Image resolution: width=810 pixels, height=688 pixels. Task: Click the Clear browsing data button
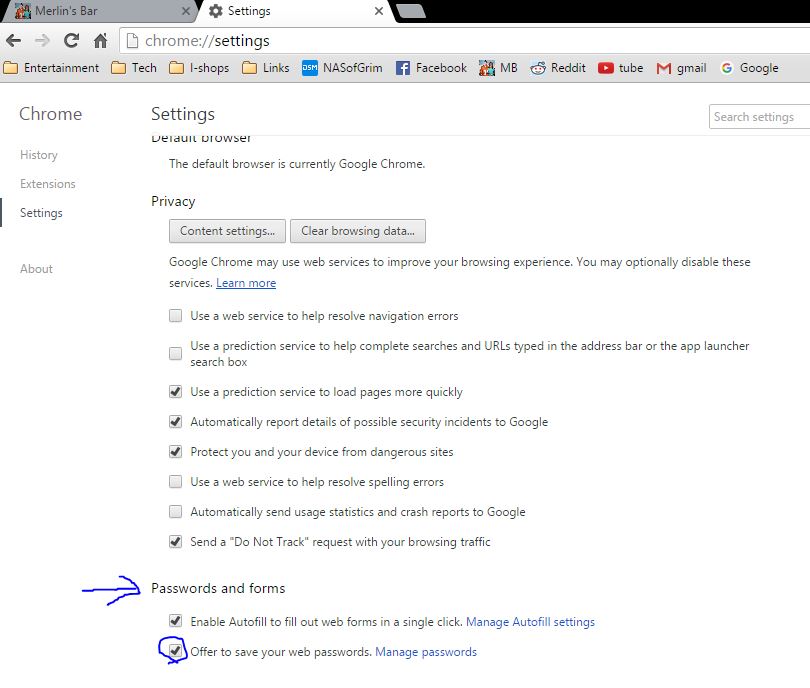358,231
